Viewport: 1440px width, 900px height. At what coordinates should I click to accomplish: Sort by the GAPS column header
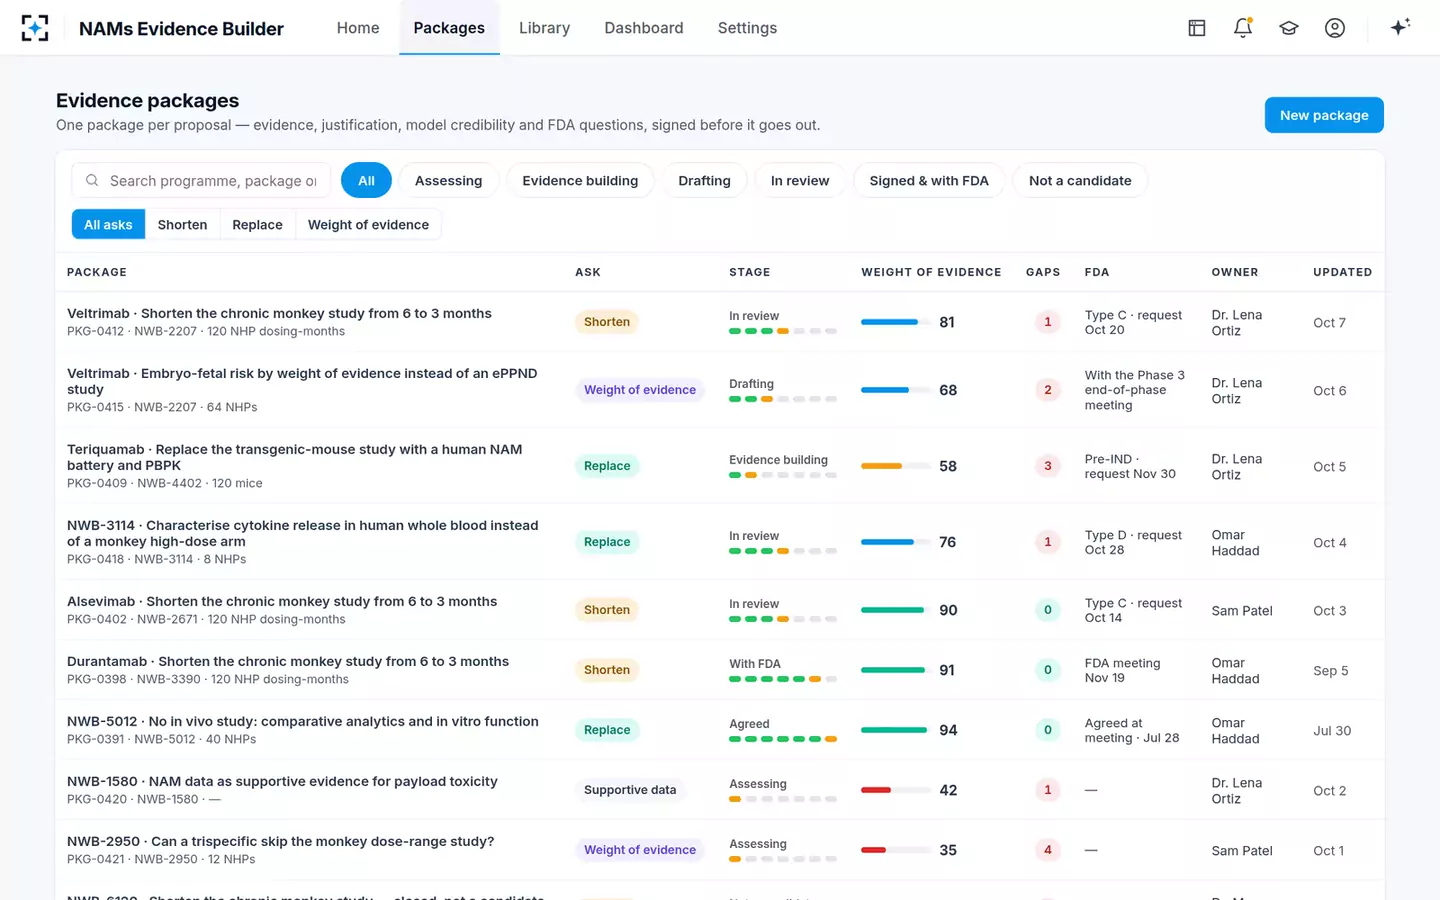pos(1043,272)
